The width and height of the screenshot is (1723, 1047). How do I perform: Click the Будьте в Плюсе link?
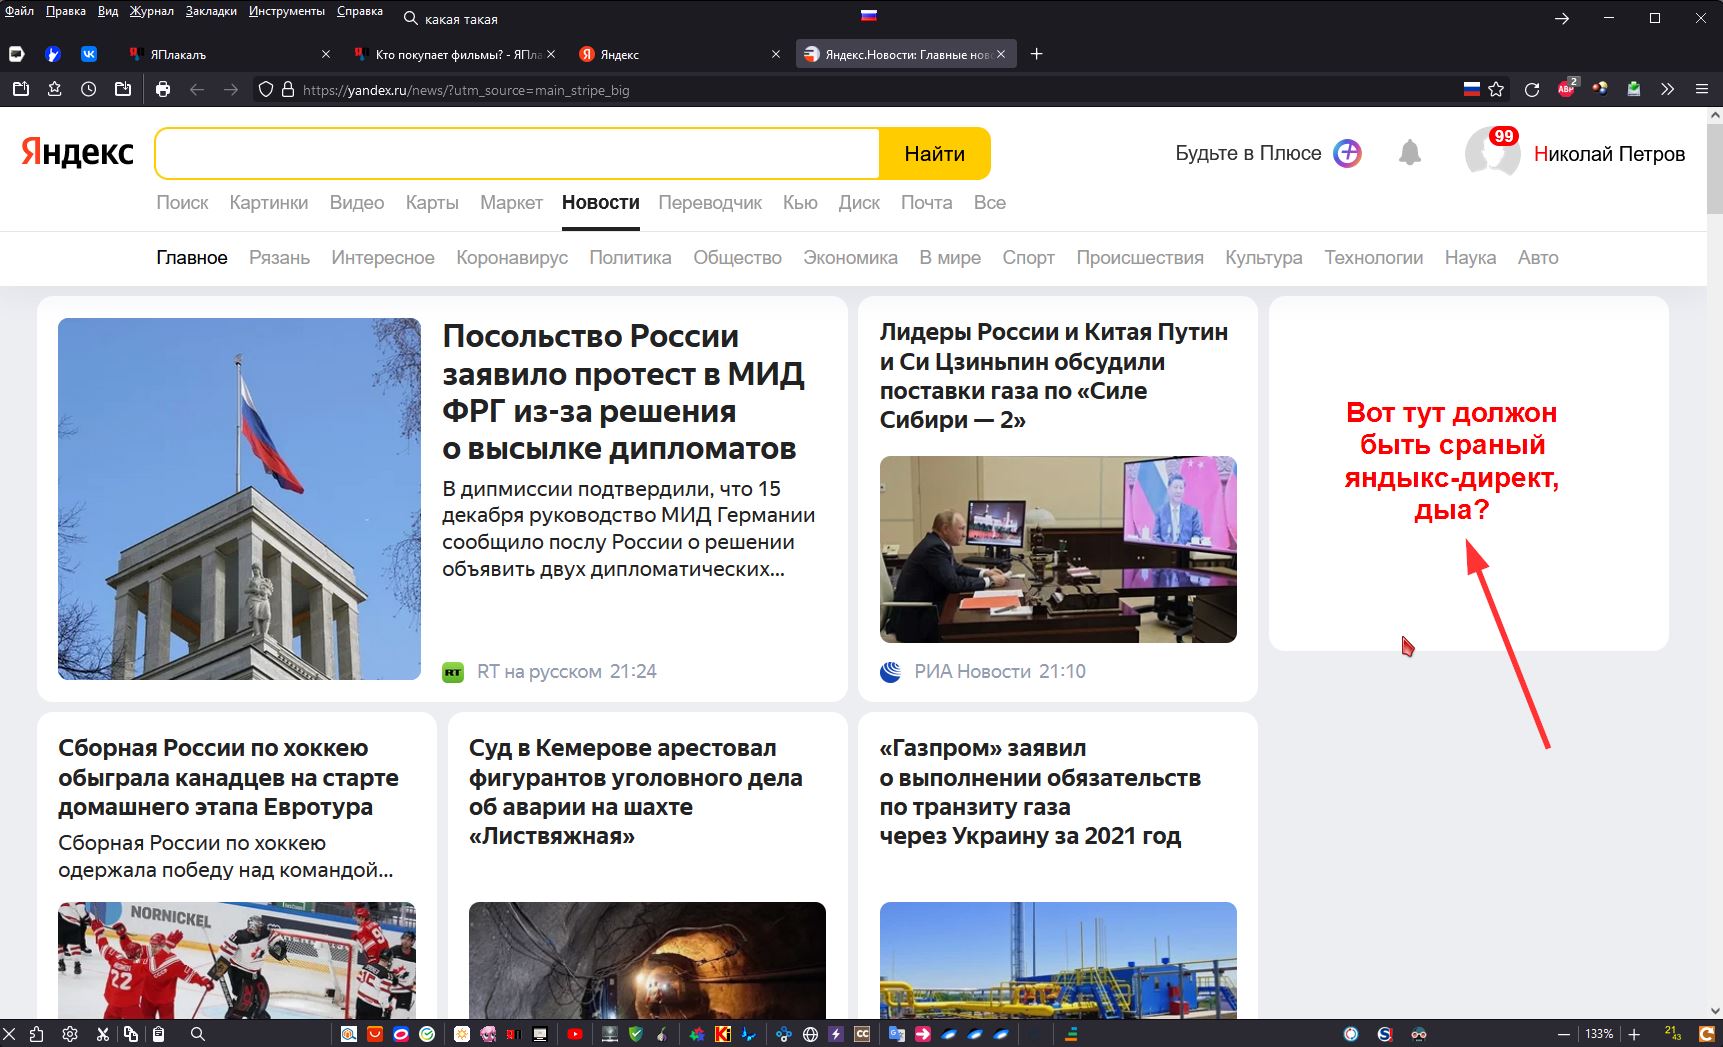[1248, 153]
